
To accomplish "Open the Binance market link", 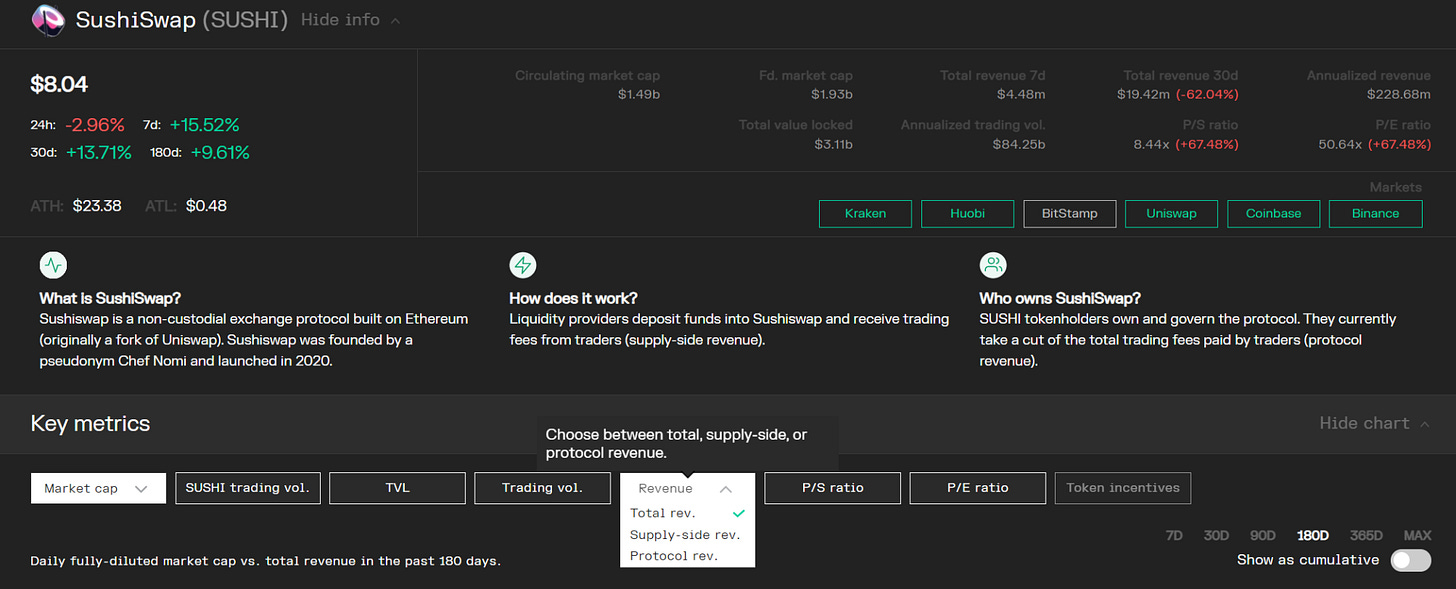I will (x=1375, y=213).
